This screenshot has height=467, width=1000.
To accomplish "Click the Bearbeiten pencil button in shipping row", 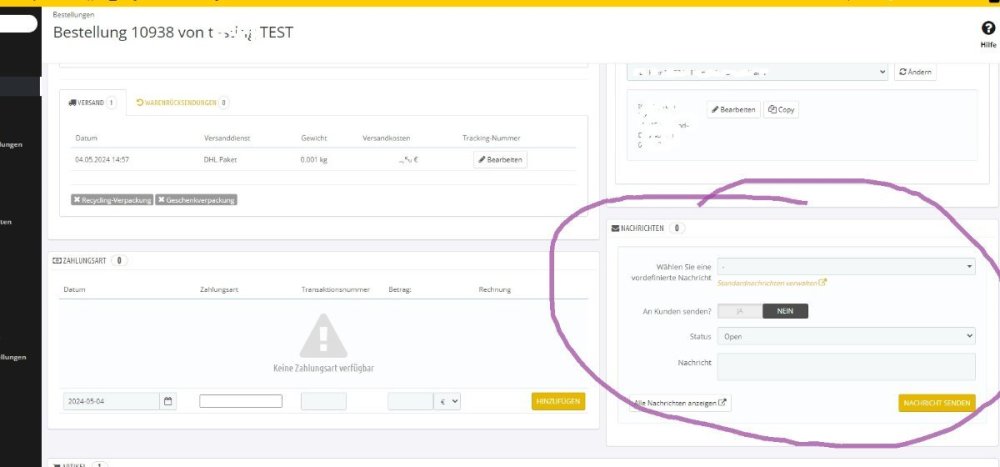I will click(500, 159).
